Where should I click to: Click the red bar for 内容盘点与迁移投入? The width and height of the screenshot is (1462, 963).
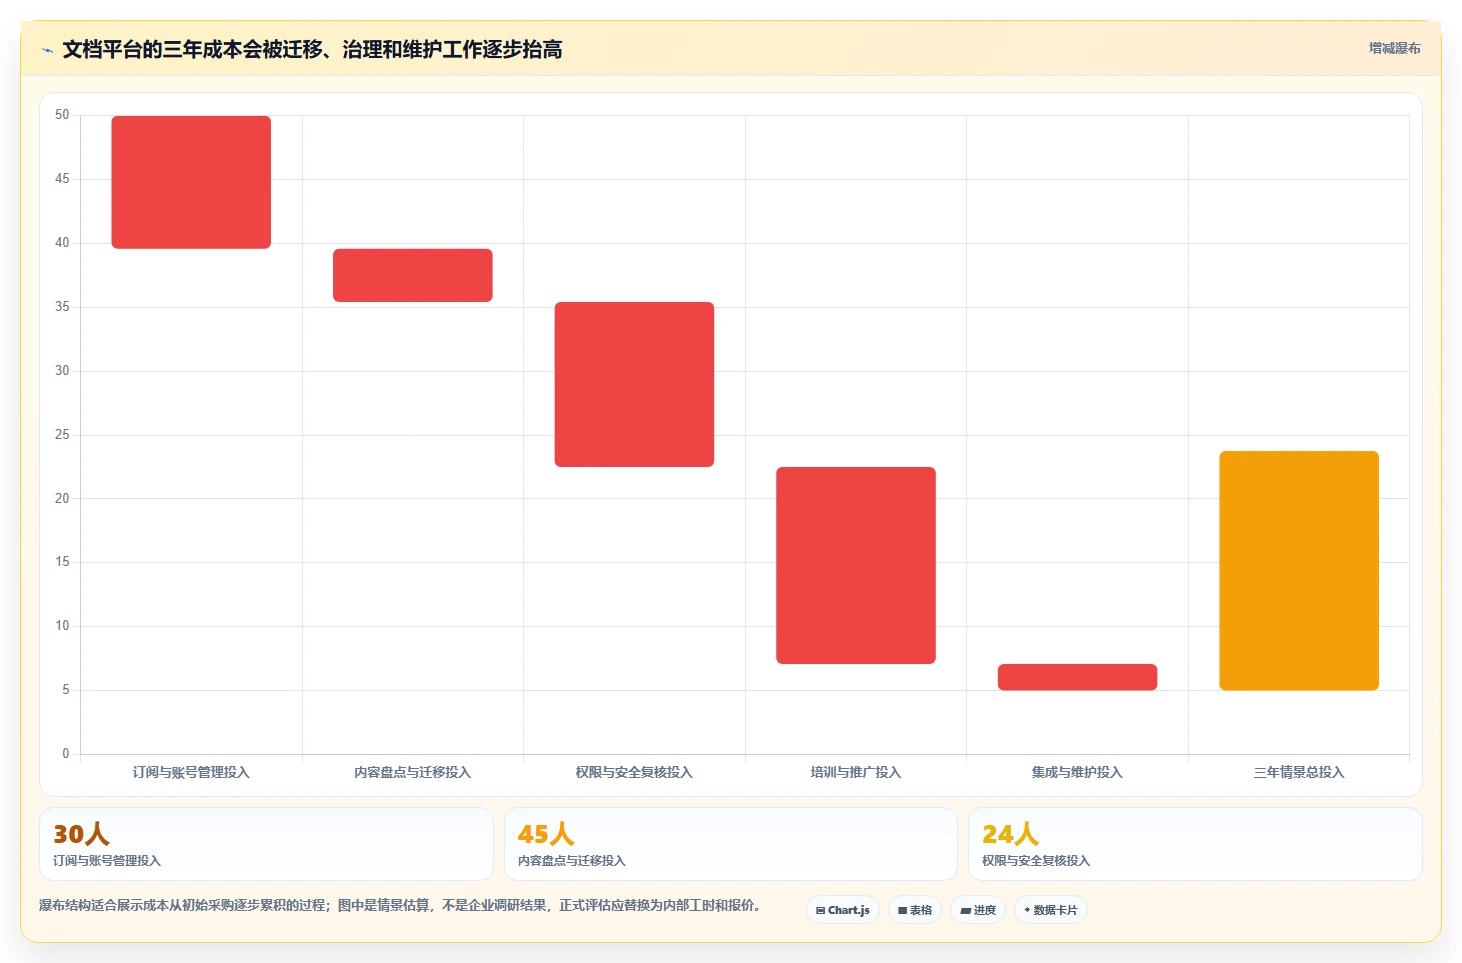pos(413,275)
